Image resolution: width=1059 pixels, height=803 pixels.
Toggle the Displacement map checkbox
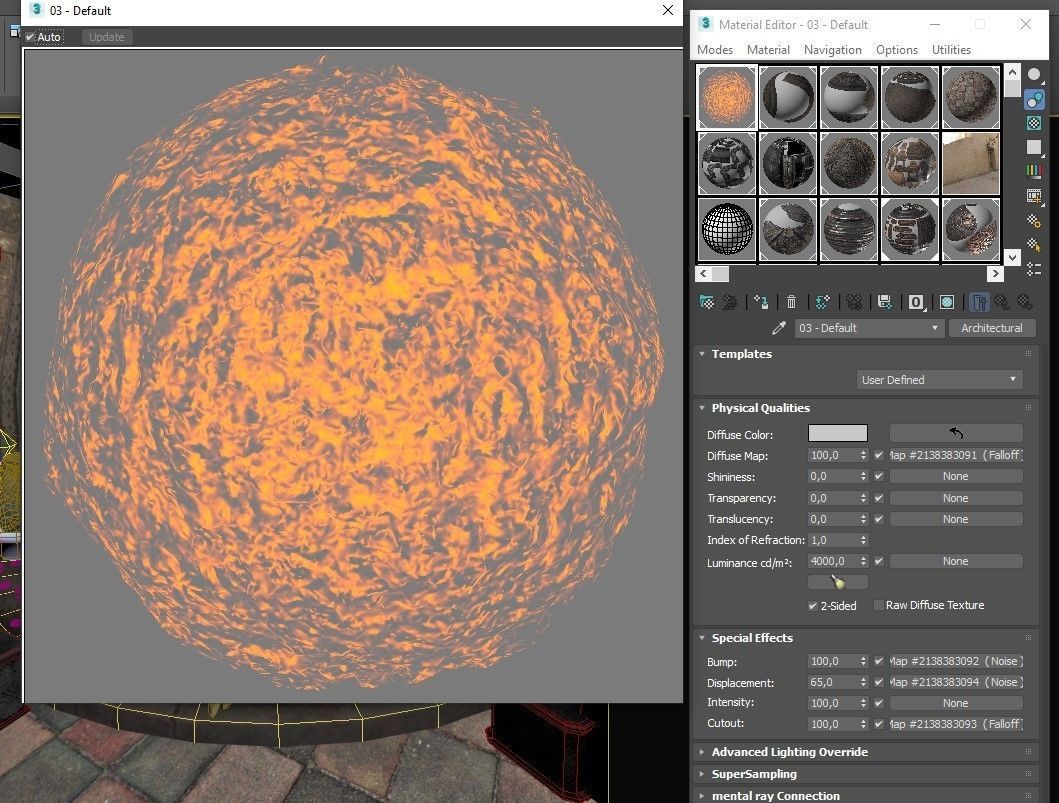click(879, 683)
